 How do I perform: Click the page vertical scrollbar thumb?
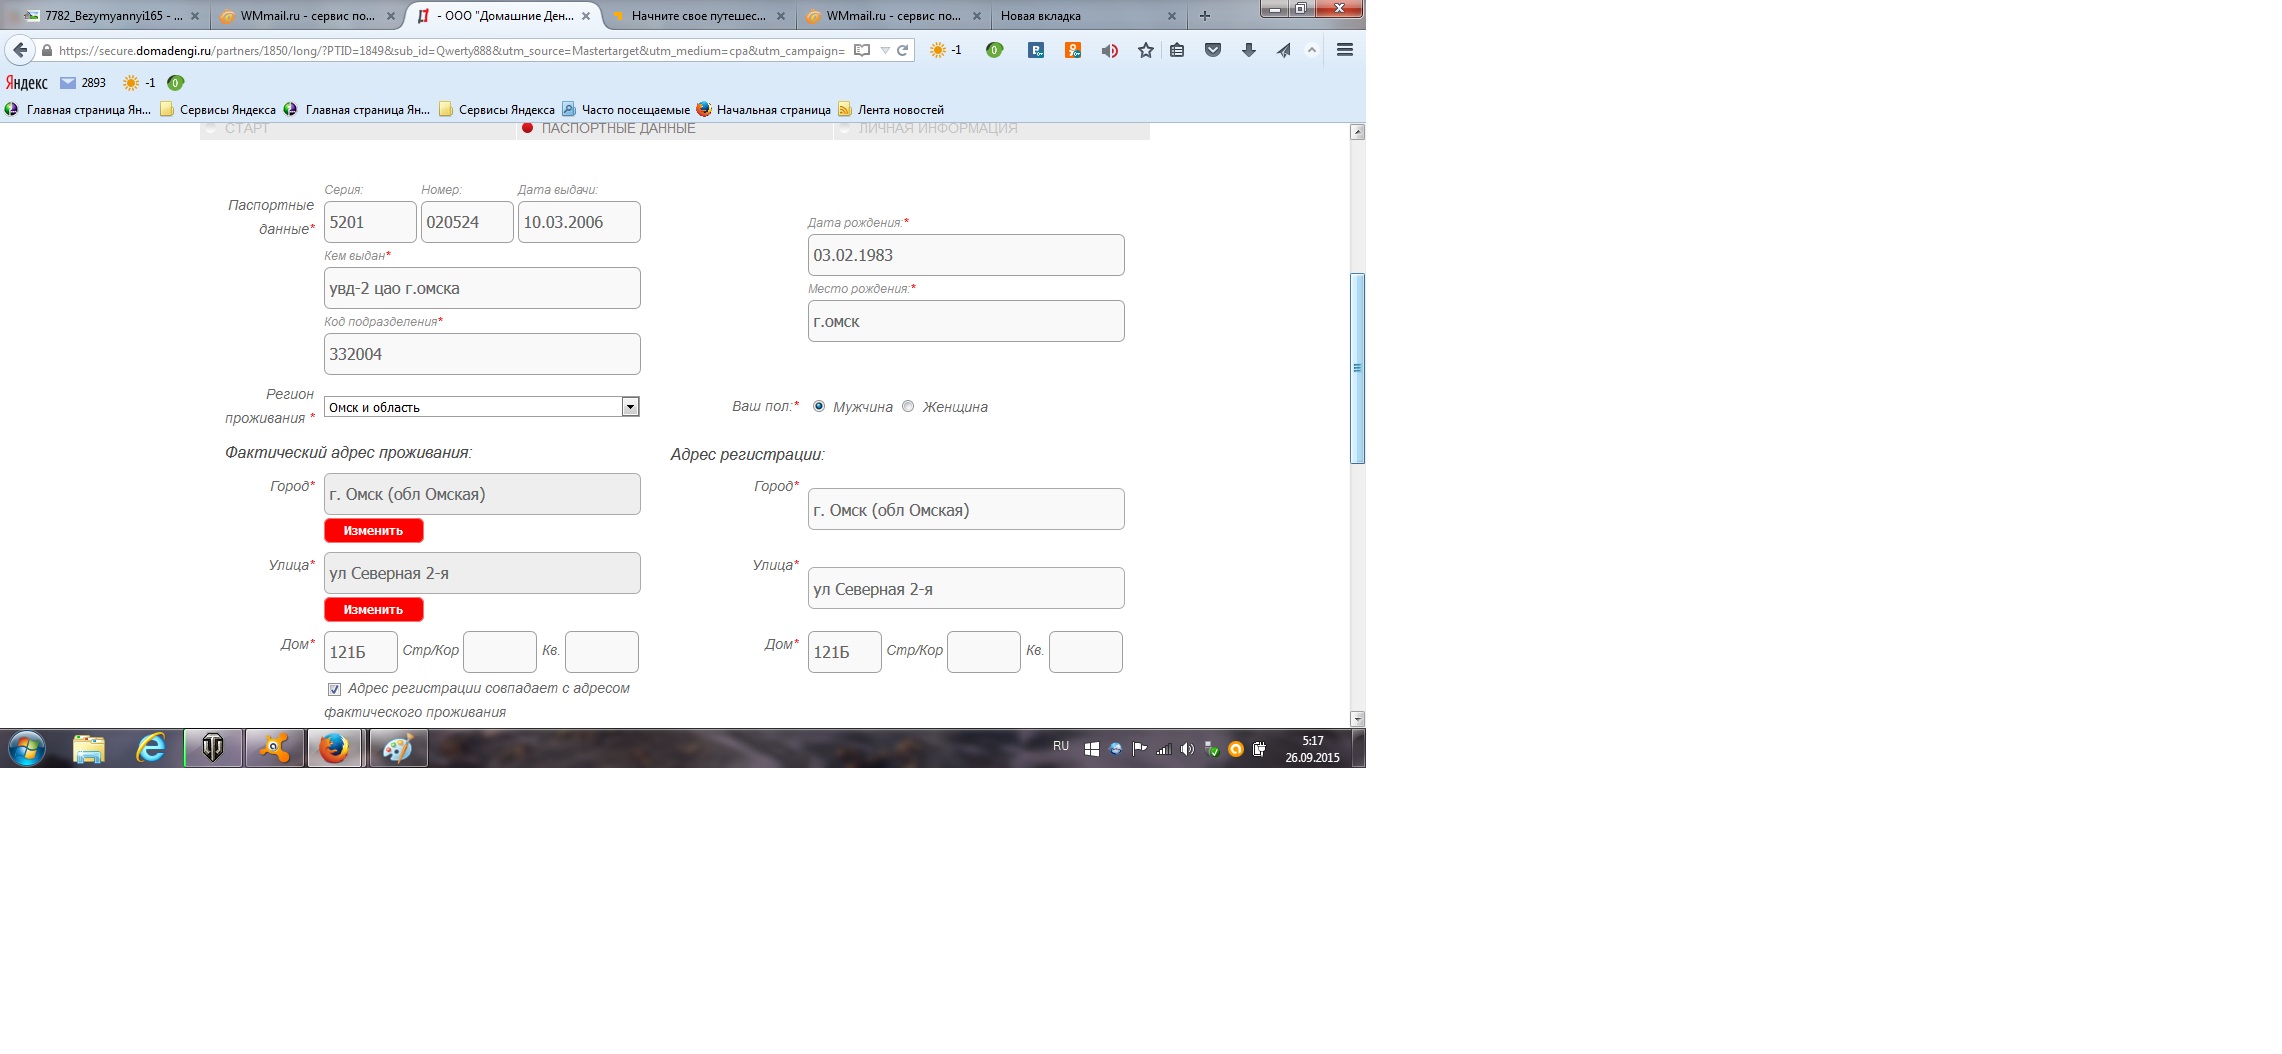(1357, 368)
